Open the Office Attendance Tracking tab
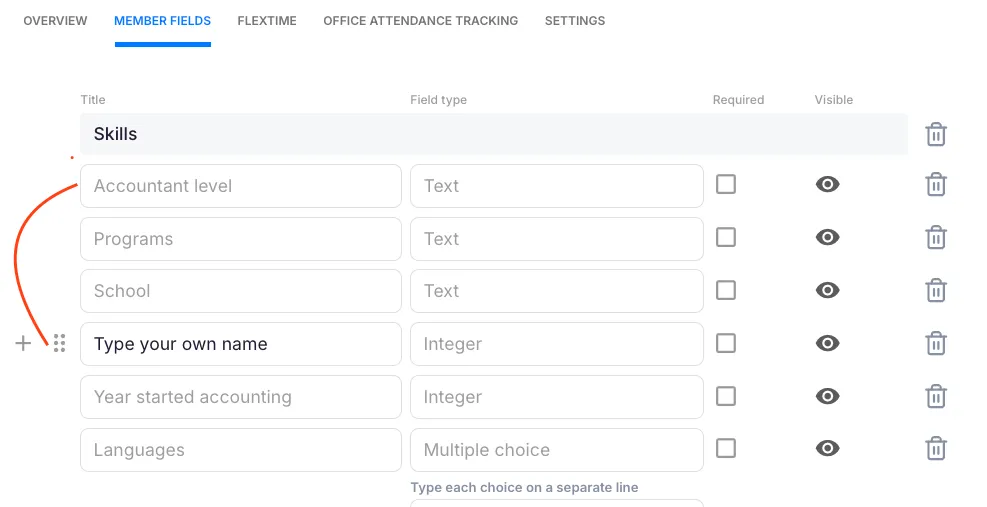987x507 pixels. coord(420,21)
